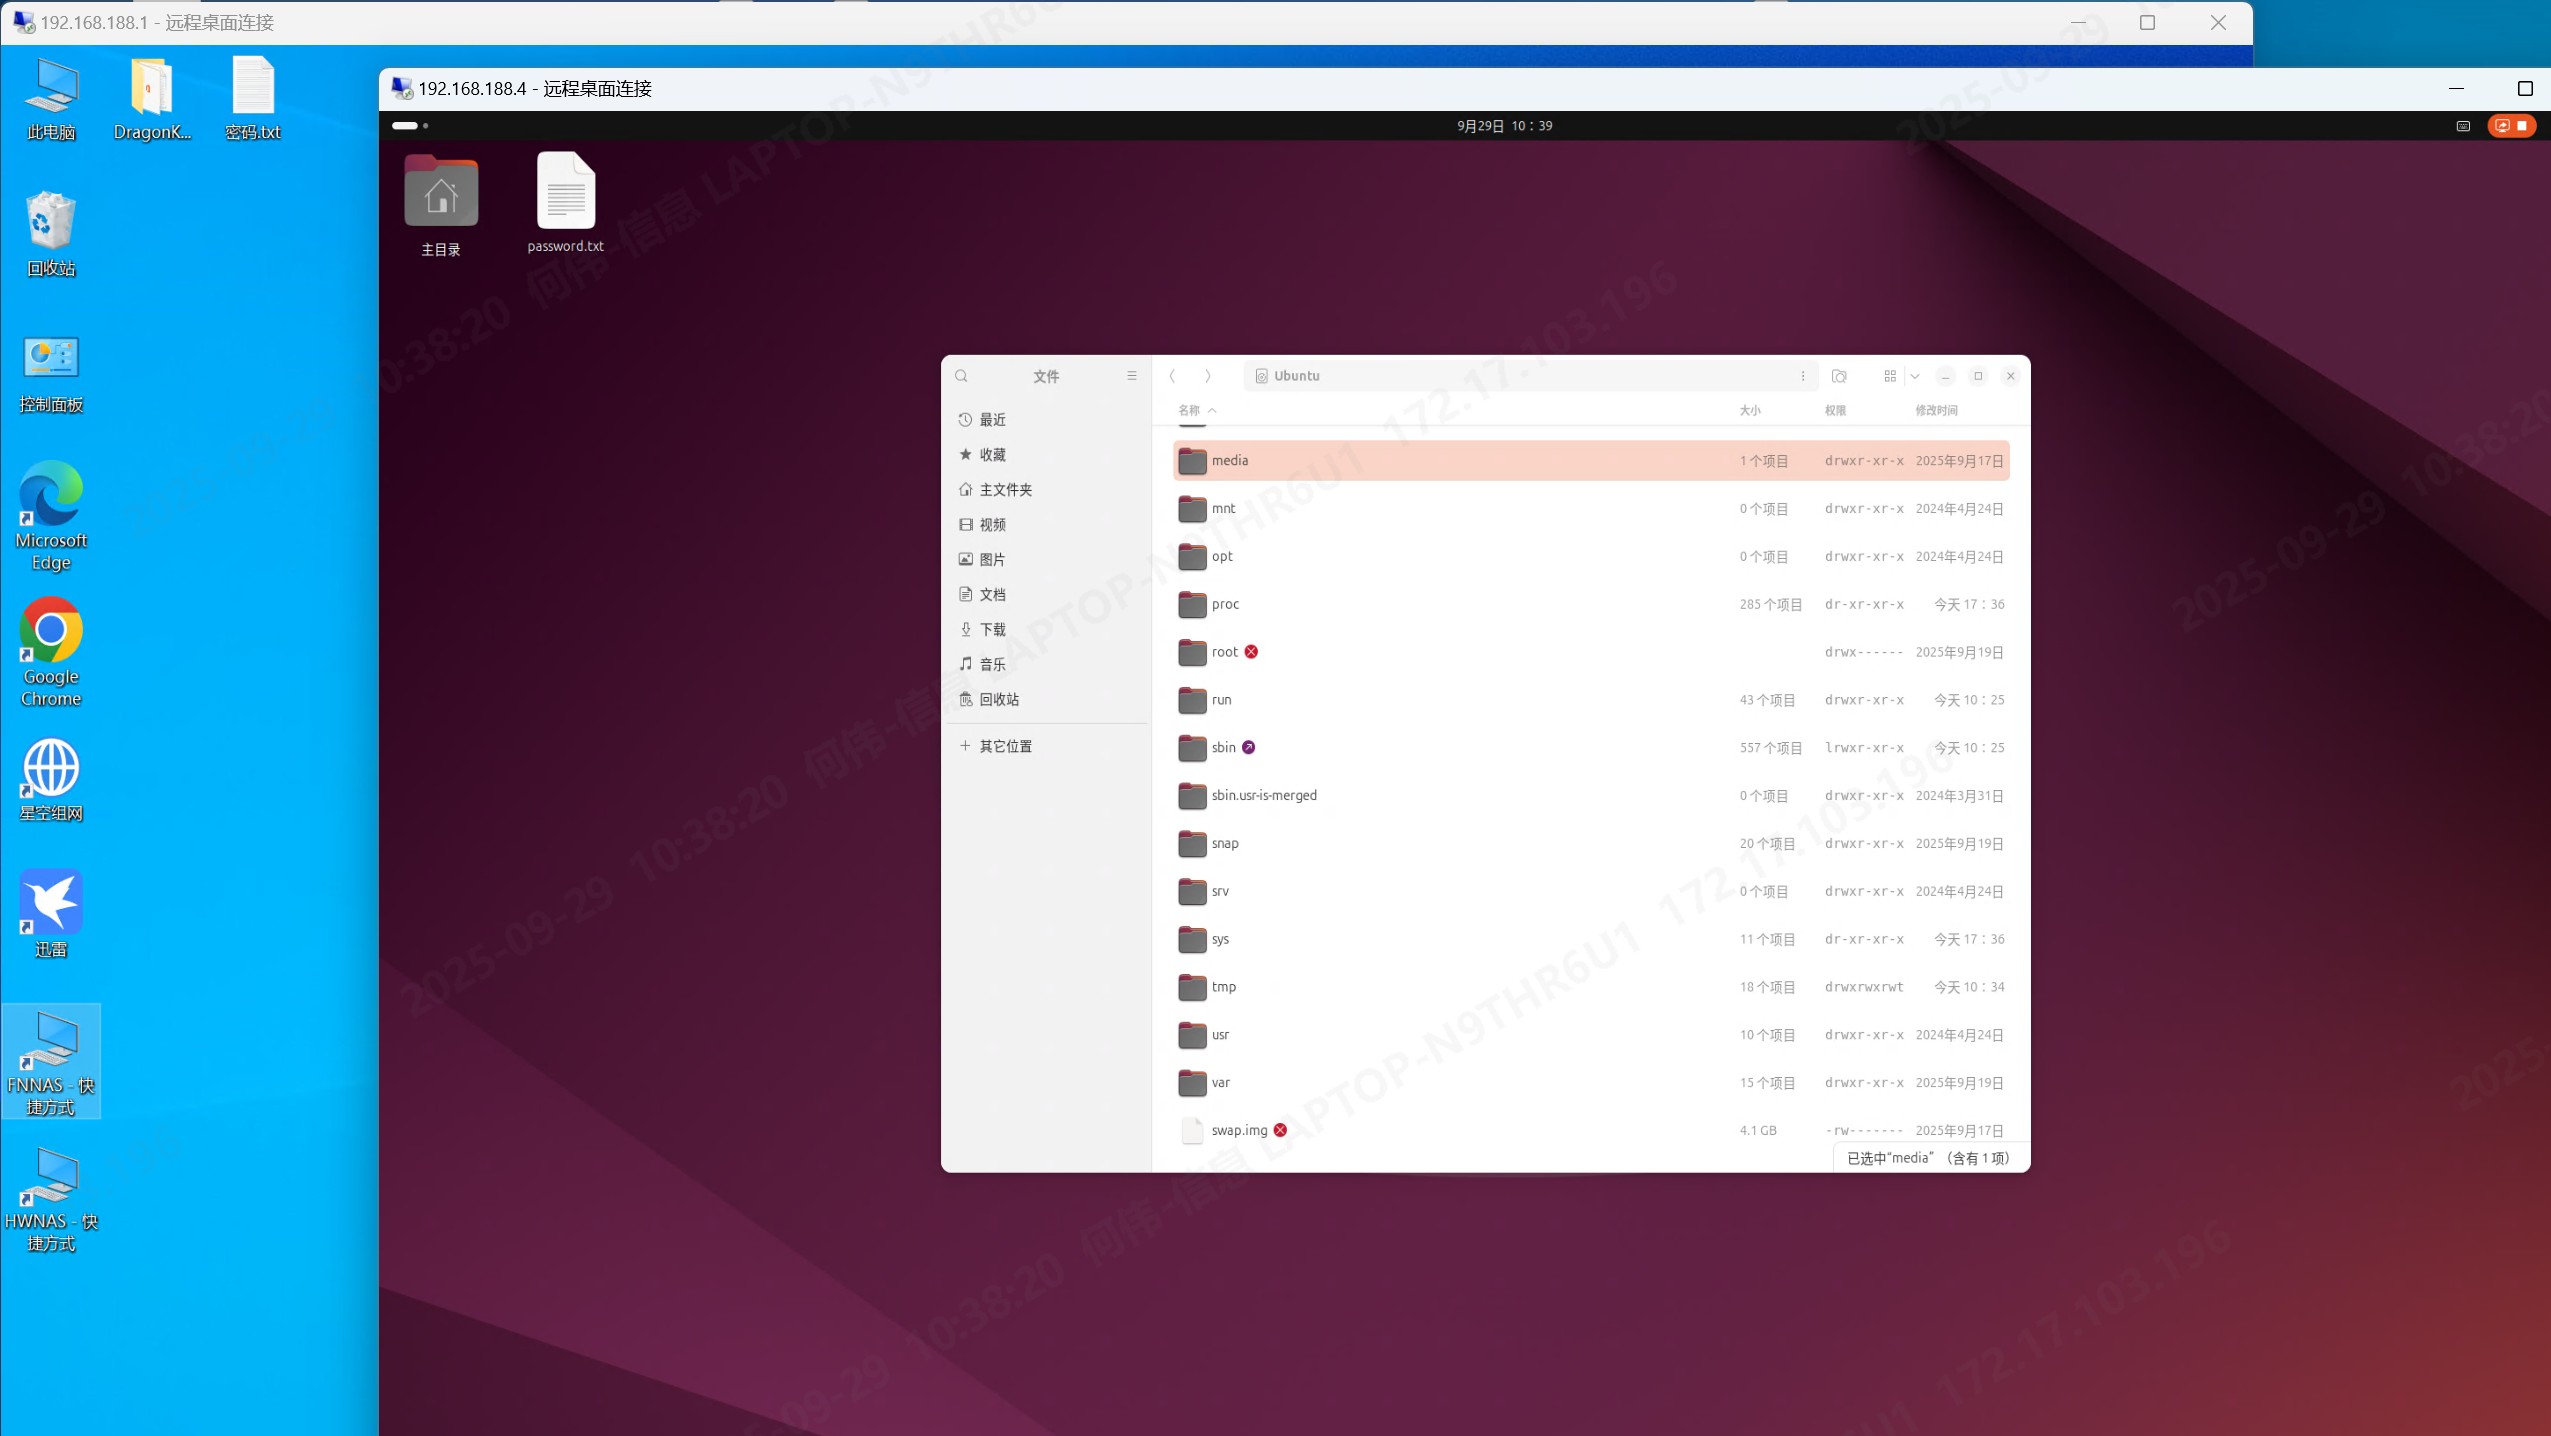Go back with the left arrow
Viewport: 2551px width, 1436px height.
(x=1172, y=376)
